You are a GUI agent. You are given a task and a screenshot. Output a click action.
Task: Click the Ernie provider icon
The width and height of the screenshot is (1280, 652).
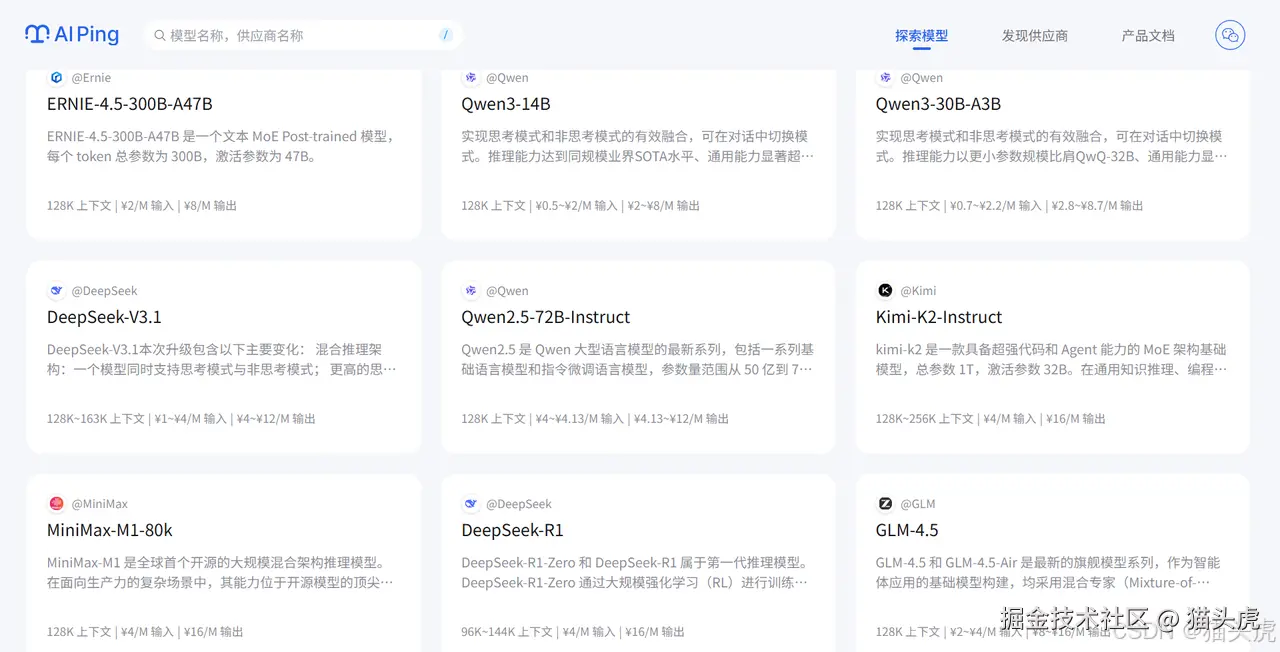point(56,78)
